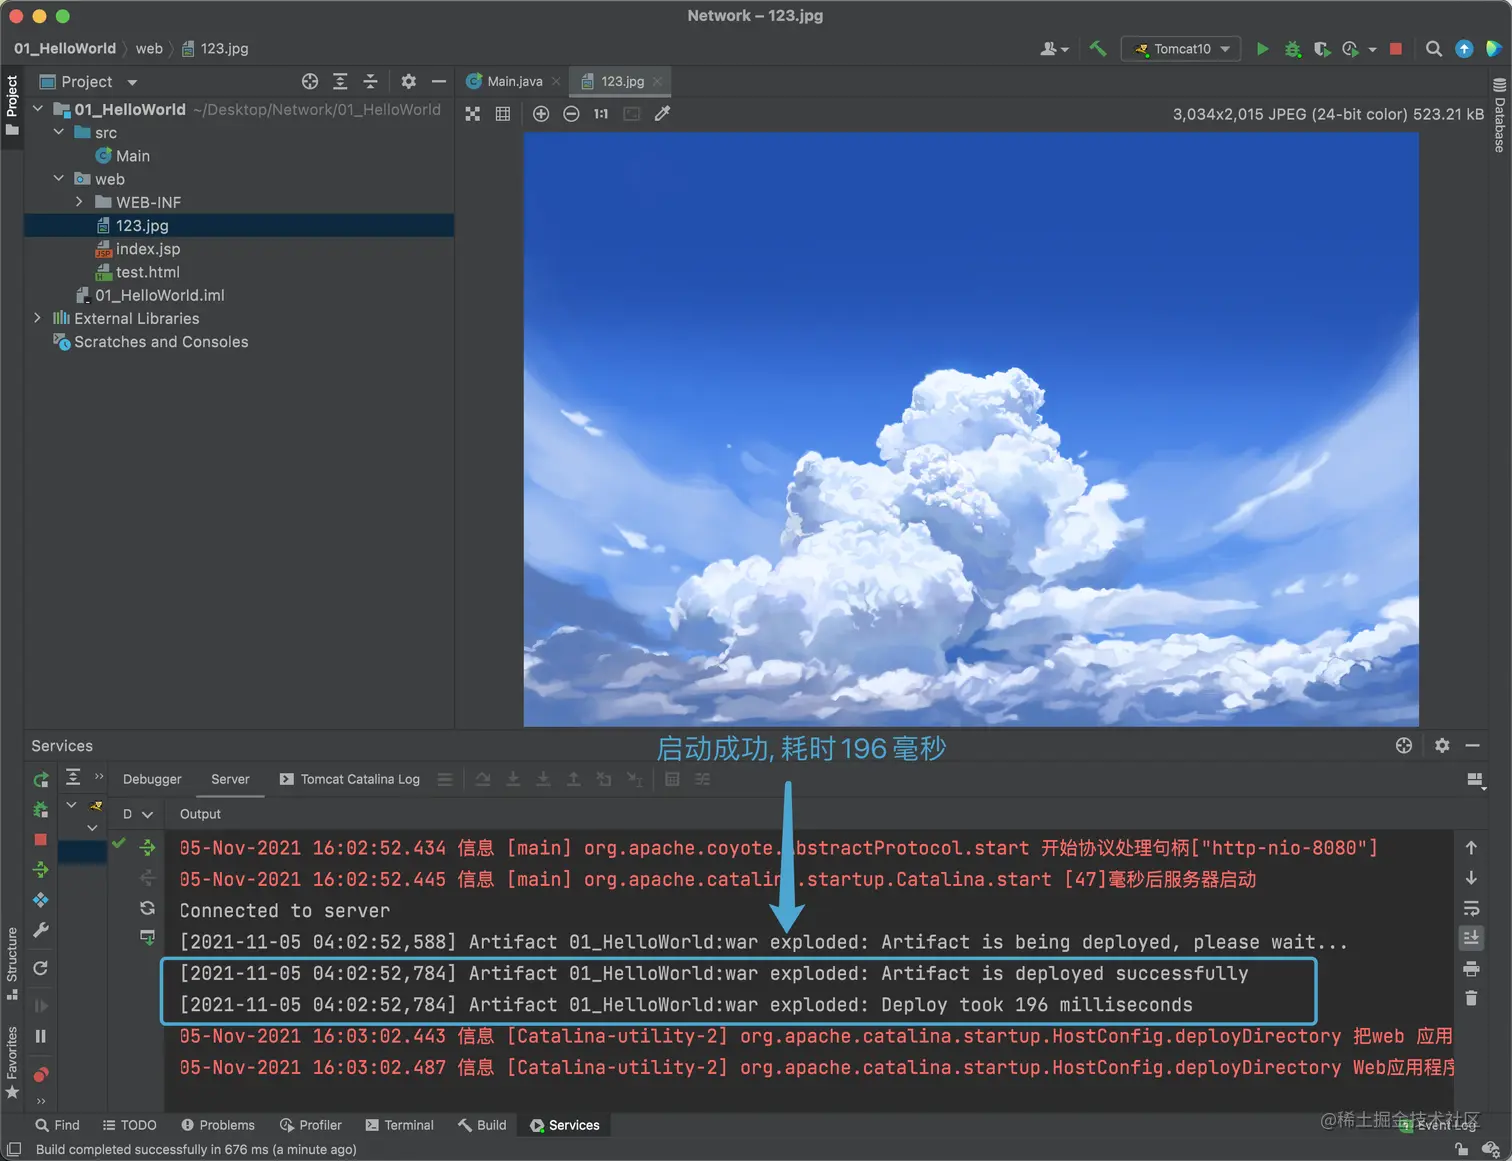Collapse the 01_HelloWorld project root
Image resolution: width=1512 pixels, height=1161 pixels.
pos(38,109)
